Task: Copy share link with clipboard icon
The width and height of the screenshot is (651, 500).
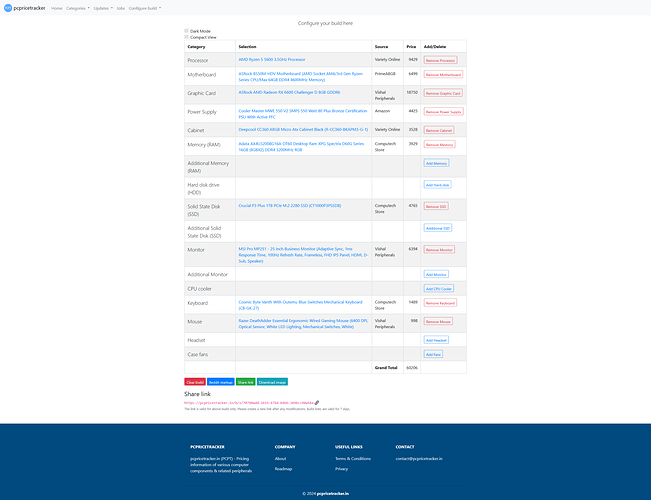Action: (x=317, y=402)
